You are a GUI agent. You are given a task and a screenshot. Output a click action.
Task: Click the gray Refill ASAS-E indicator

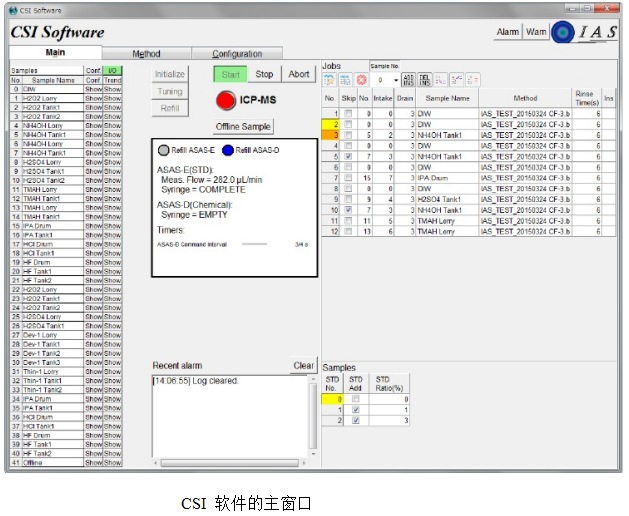[x=164, y=149]
